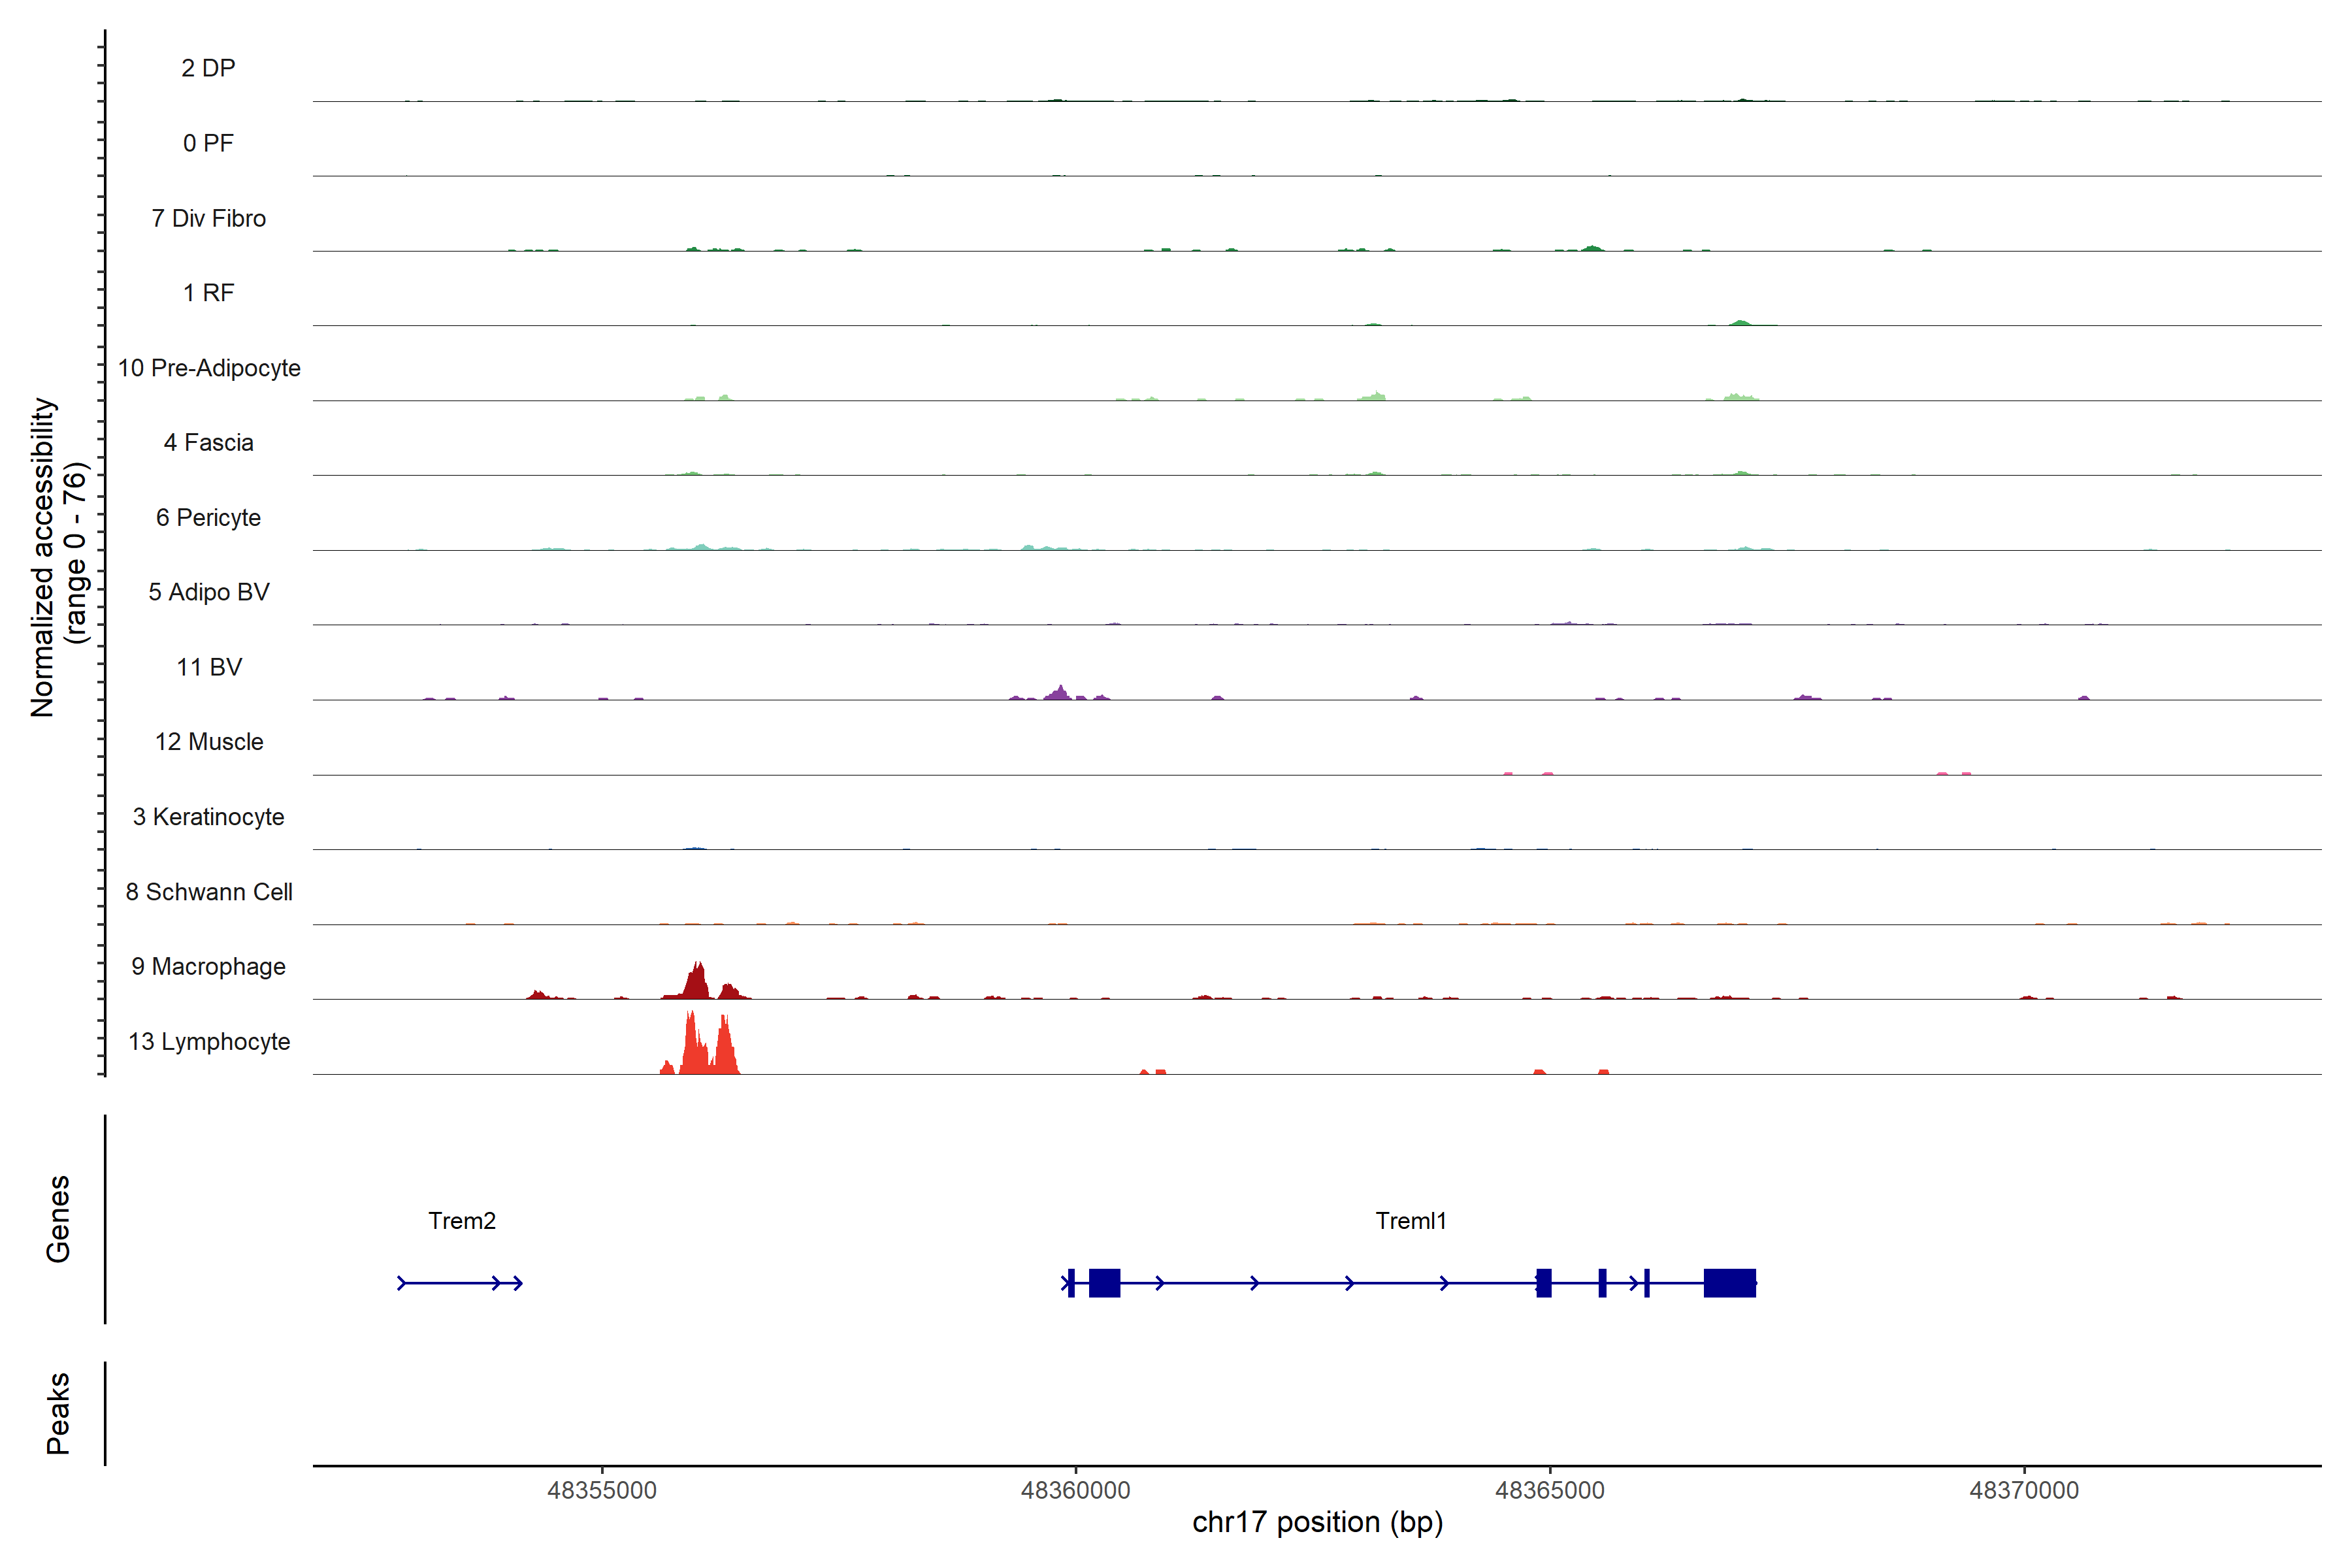Viewport: 2352px width, 1568px height.
Task: Click the 10 Pre-Adipocyte track label
Action: pyautogui.click(x=209, y=368)
